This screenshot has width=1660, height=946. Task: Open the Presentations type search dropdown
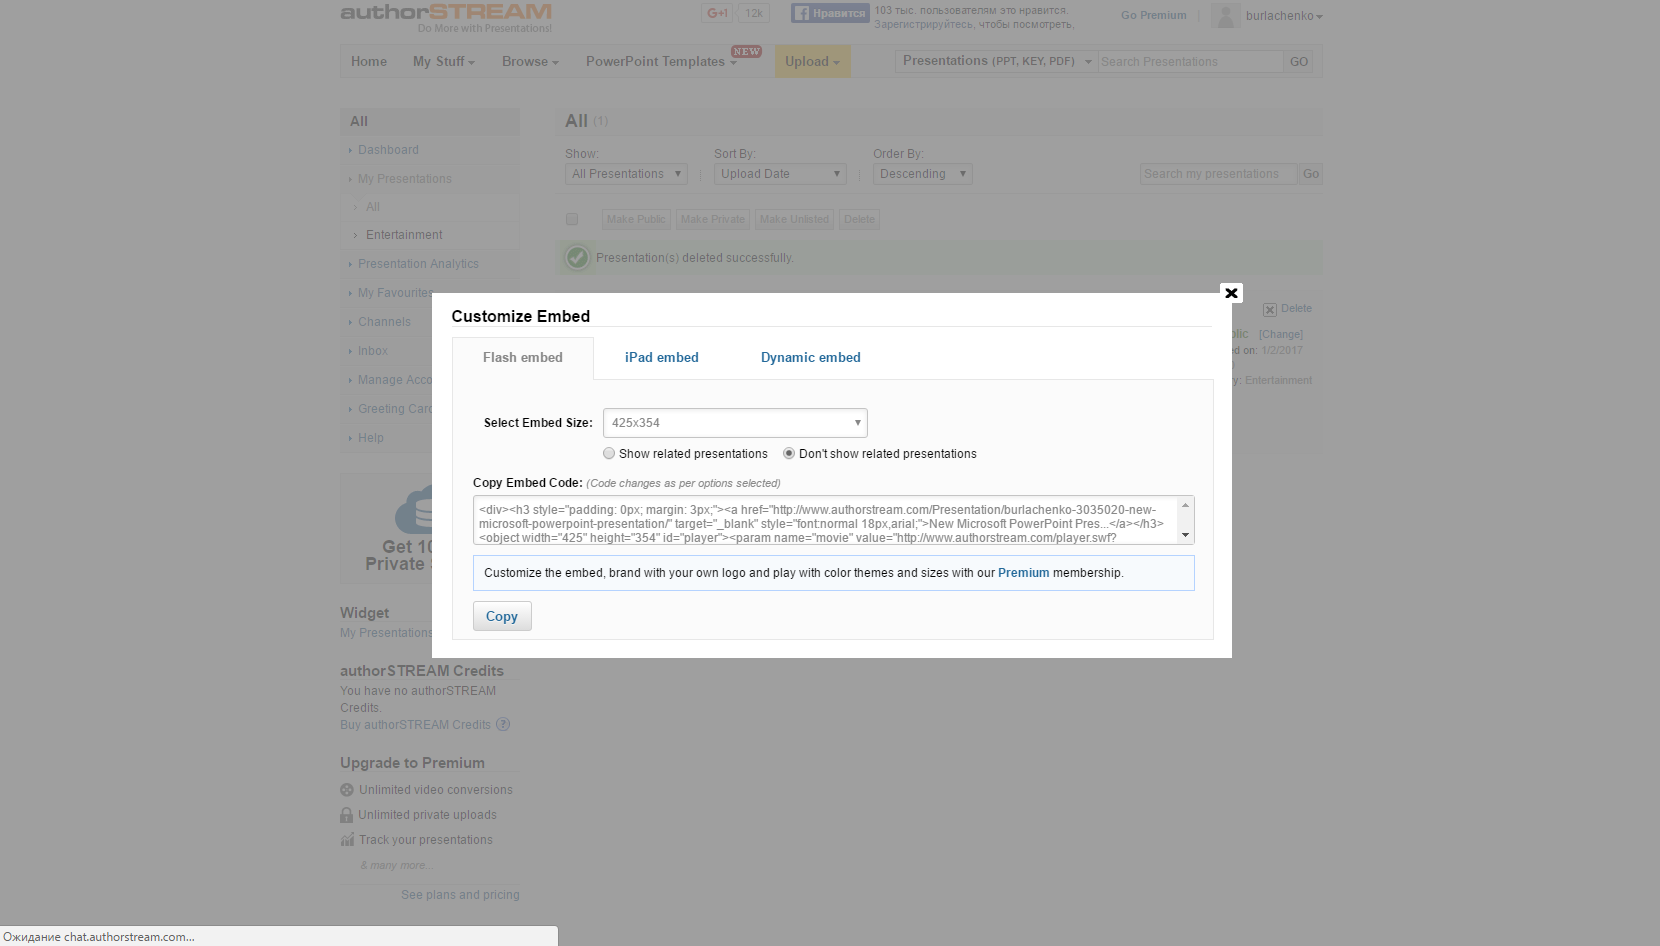click(996, 62)
